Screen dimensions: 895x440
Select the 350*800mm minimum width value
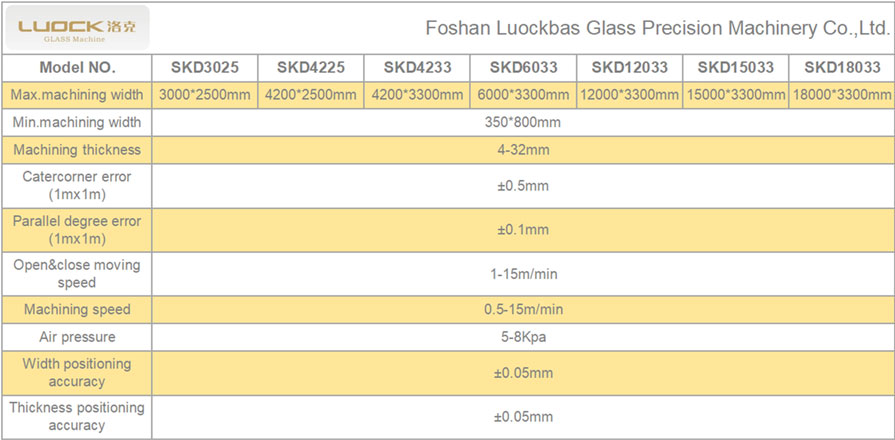click(x=523, y=123)
